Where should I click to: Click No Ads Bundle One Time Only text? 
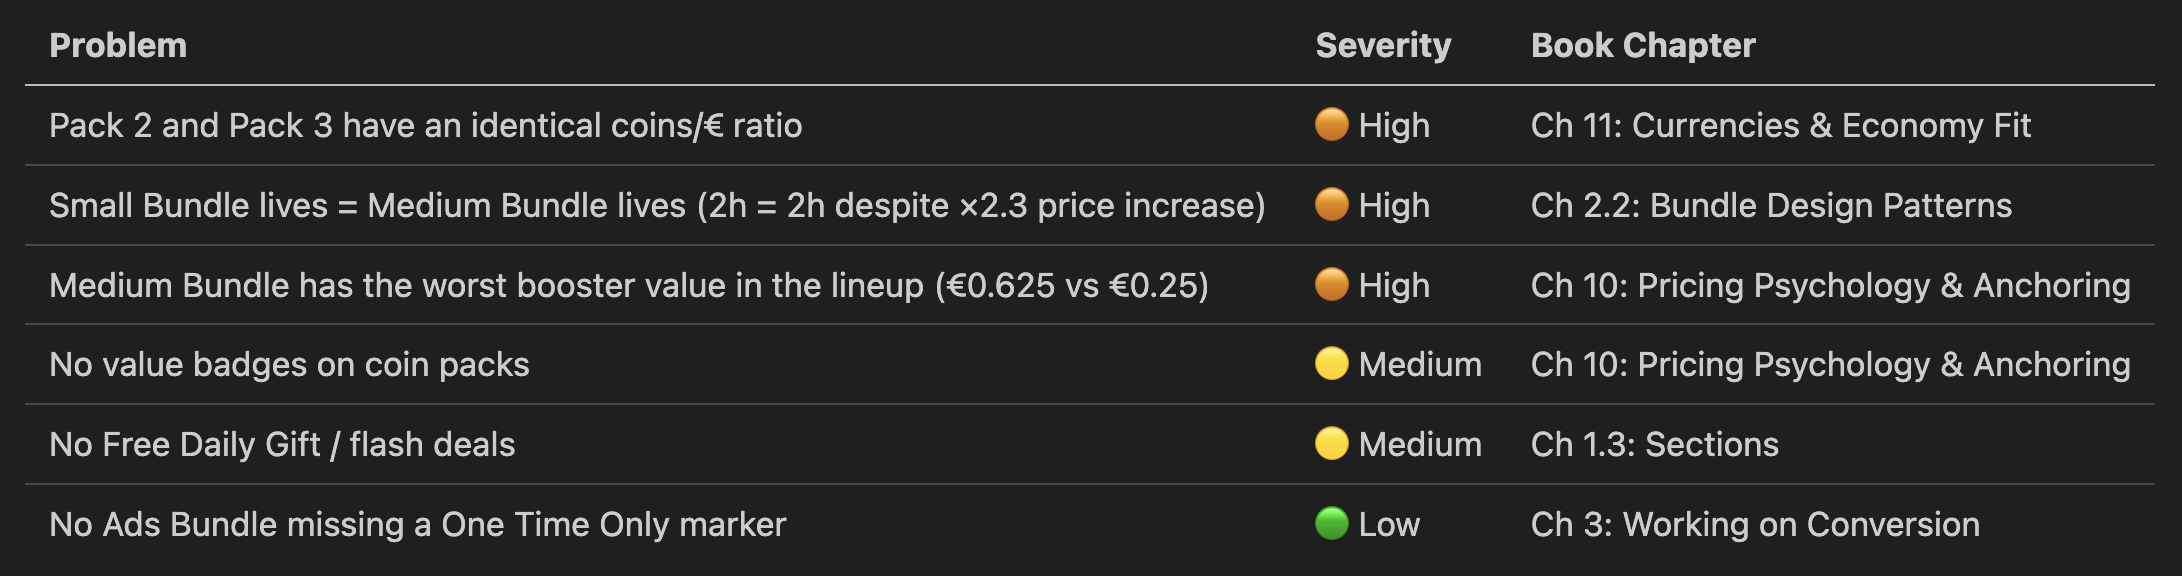417,524
